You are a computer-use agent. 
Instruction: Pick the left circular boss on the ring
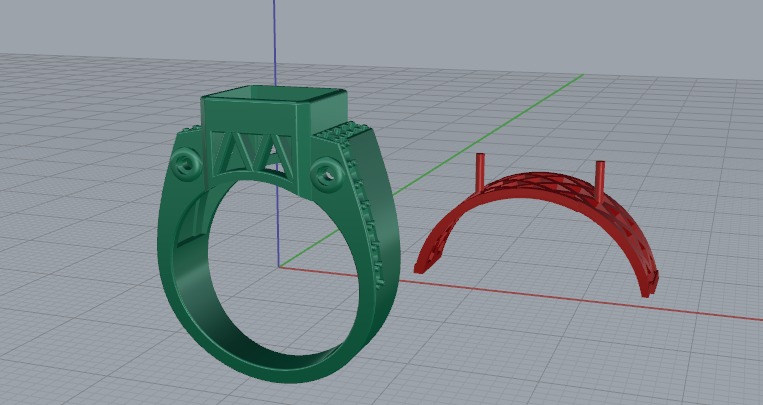(x=187, y=165)
